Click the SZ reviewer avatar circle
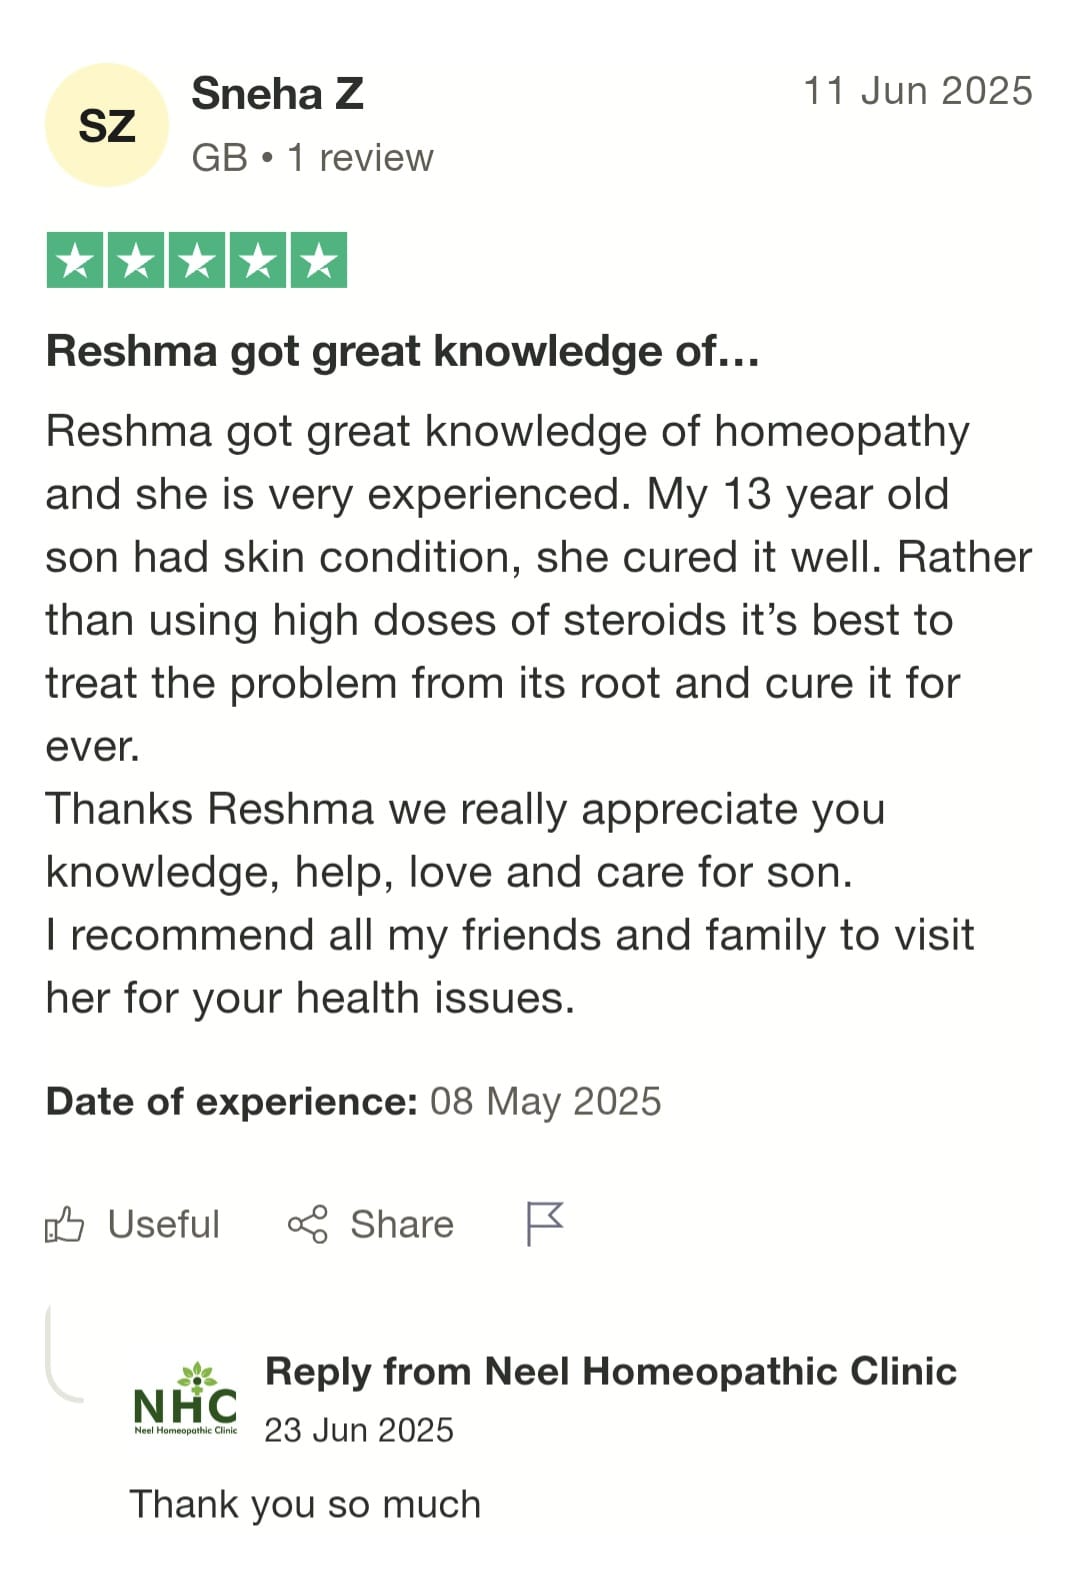Screen dimensions: 1080x1570 click(106, 125)
